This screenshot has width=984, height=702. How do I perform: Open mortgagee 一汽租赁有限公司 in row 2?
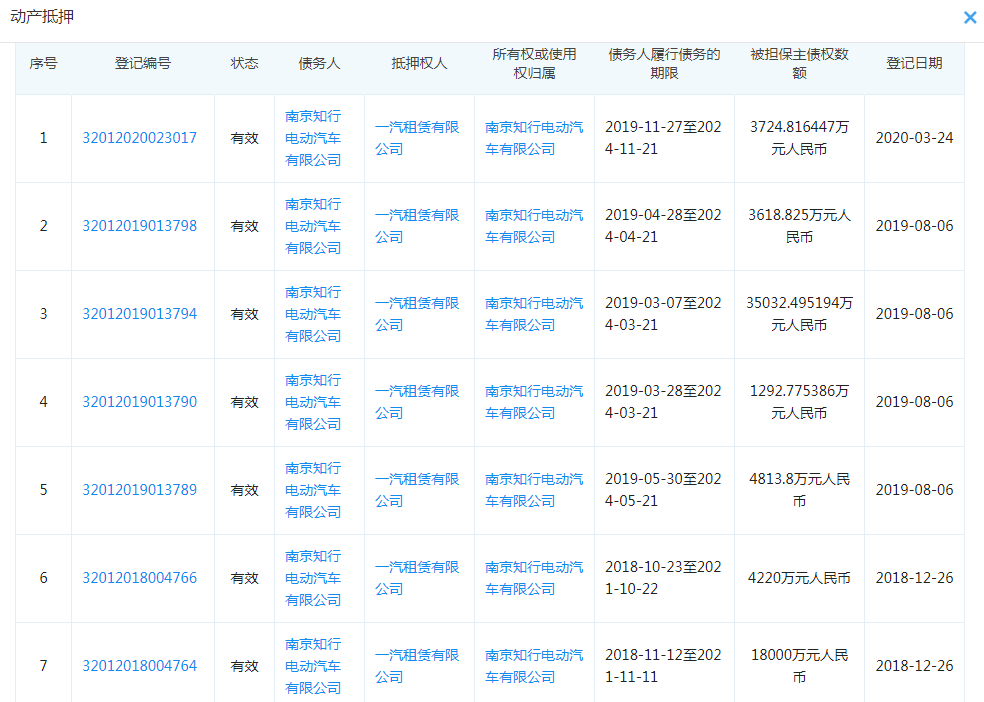(x=417, y=226)
